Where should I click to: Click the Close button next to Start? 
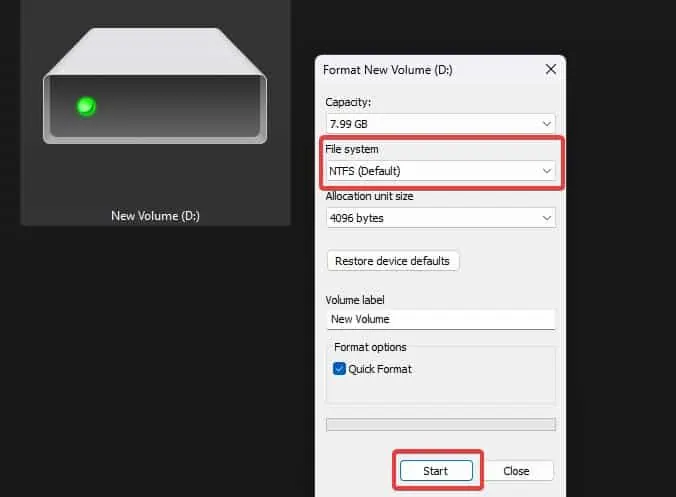pyautogui.click(x=516, y=471)
